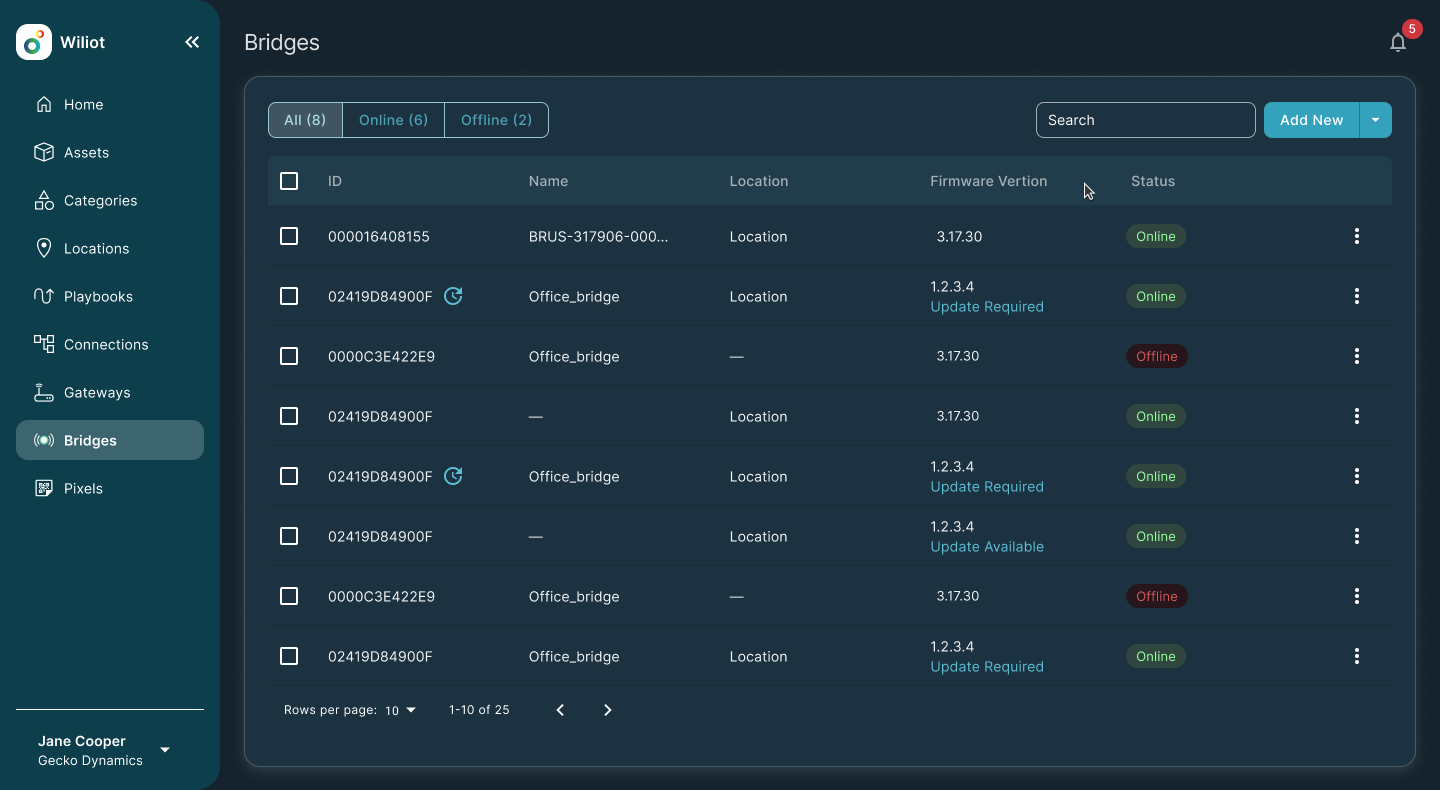
Task: Click the Status column header
Action: (x=1153, y=181)
